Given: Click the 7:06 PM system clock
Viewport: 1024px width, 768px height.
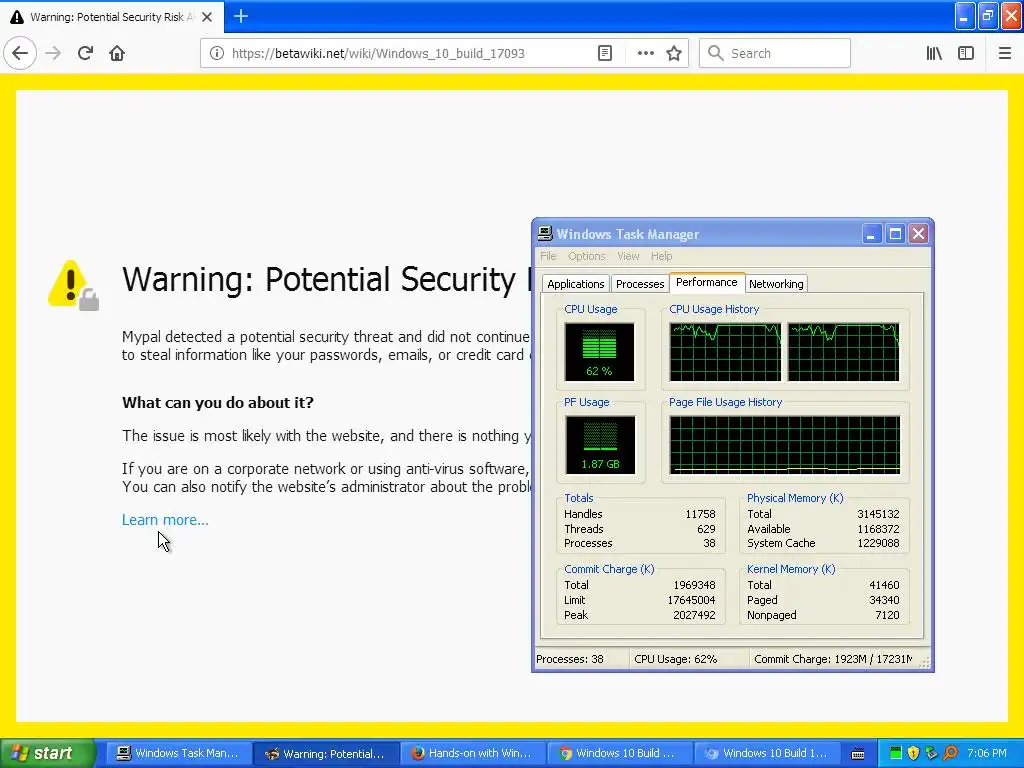Looking at the screenshot, I should tap(987, 753).
